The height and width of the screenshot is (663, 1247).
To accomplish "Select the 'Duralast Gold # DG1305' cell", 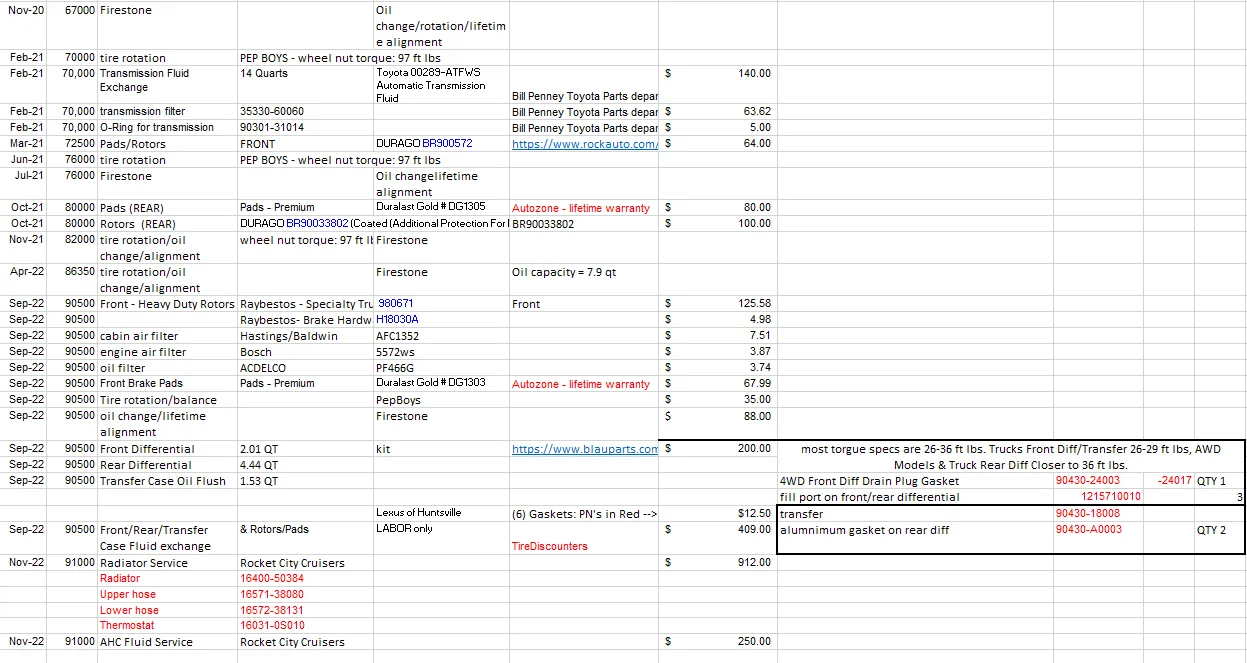I will 441,208.
